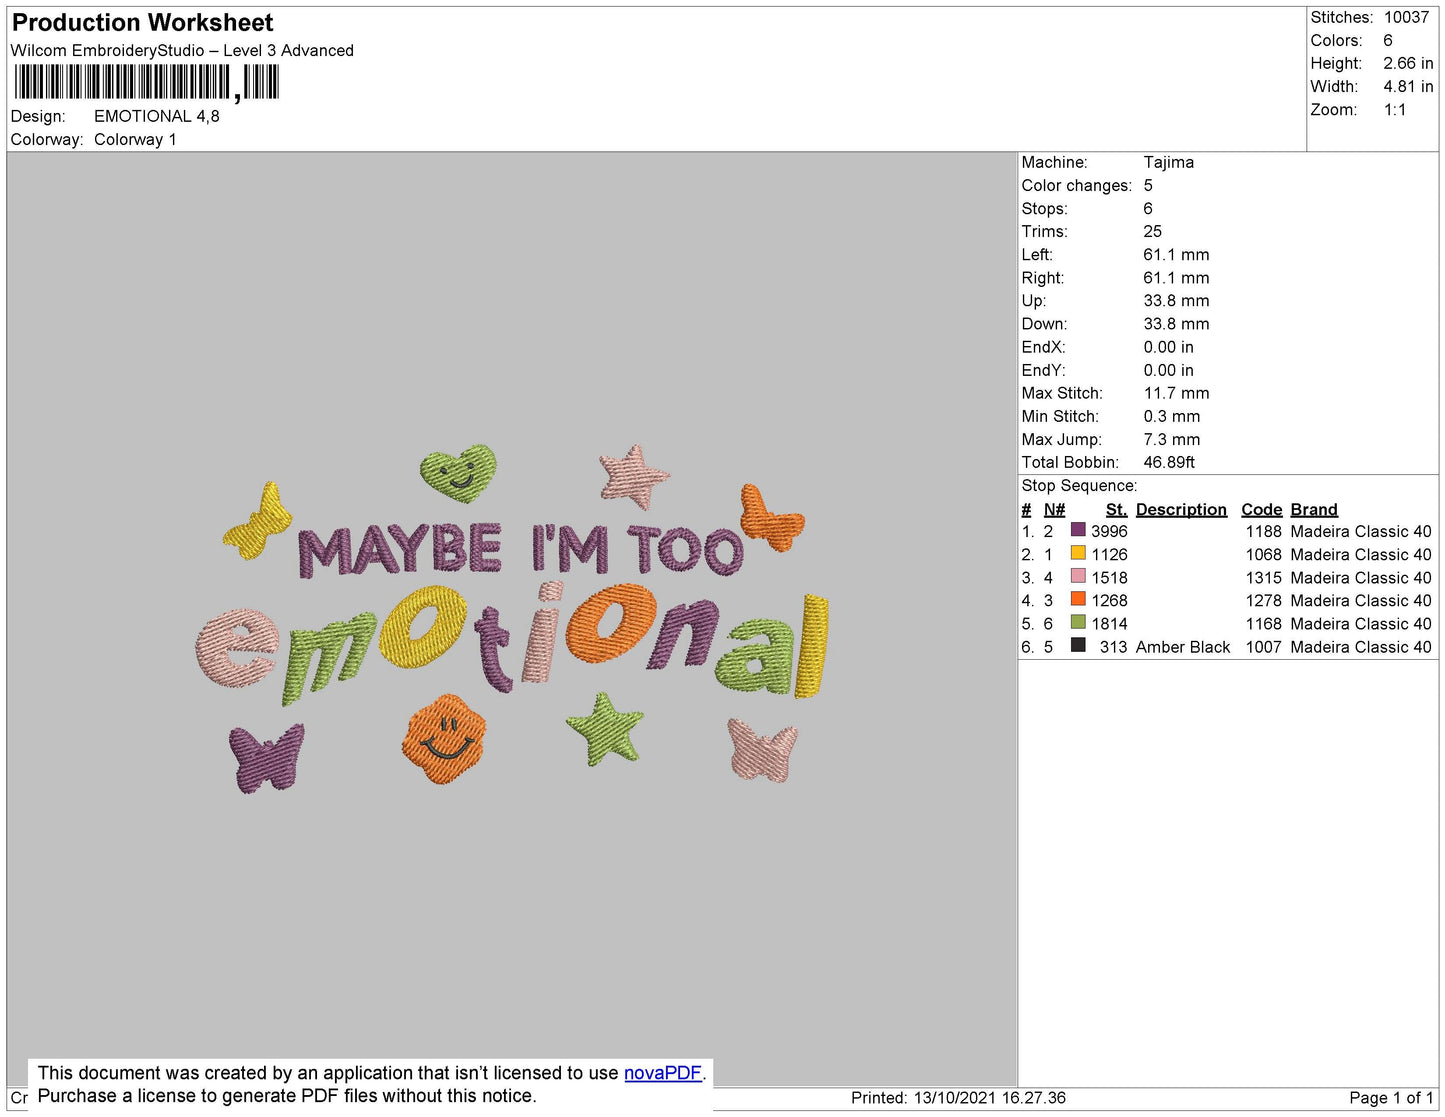Click the printed date '13/10/2021 16.27.36'
This screenshot has height=1117, width=1445.
tap(990, 1097)
